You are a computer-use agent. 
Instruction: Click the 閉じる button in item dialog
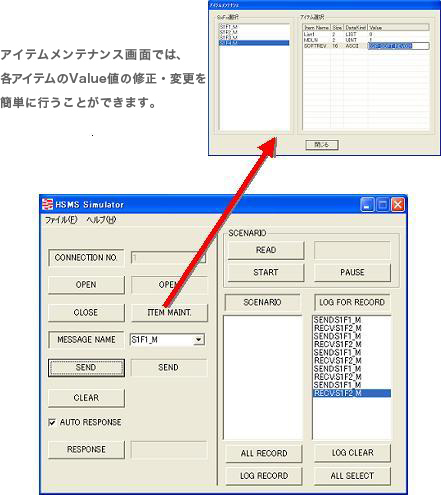coord(322,145)
